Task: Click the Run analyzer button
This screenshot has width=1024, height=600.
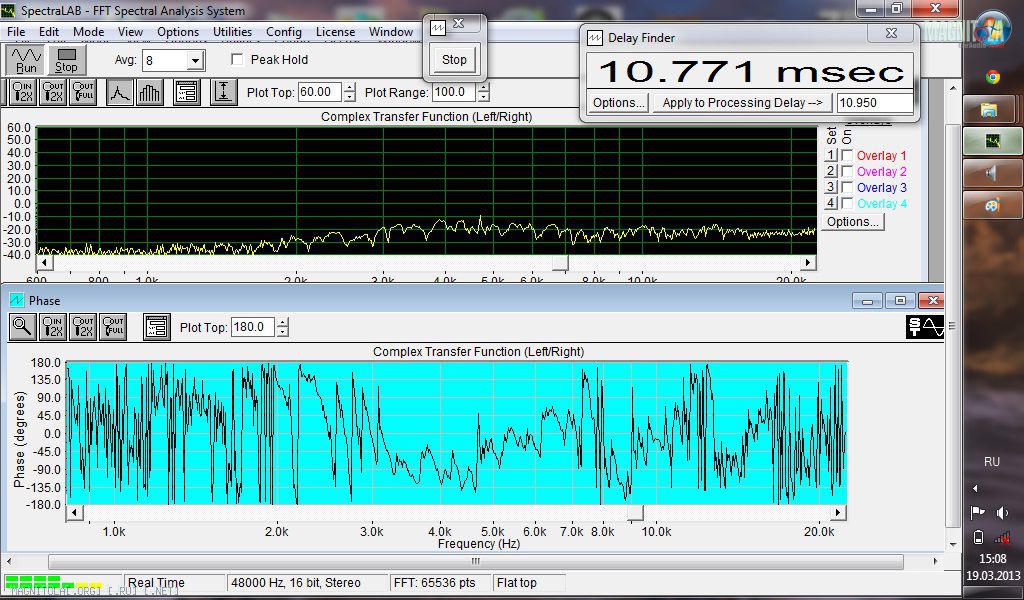Action: pyautogui.click(x=26, y=59)
